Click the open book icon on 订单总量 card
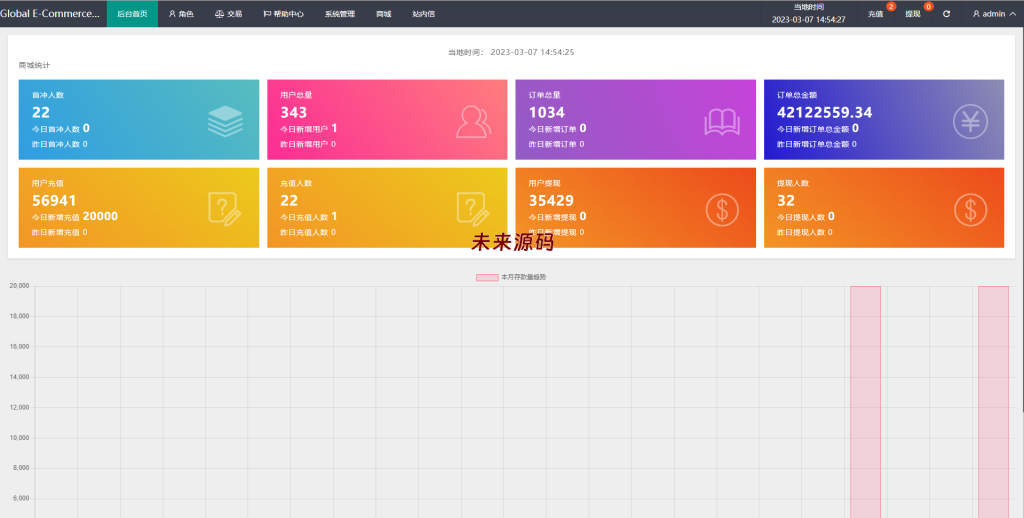This screenshot has width=1024, height=518. point(722,122)
